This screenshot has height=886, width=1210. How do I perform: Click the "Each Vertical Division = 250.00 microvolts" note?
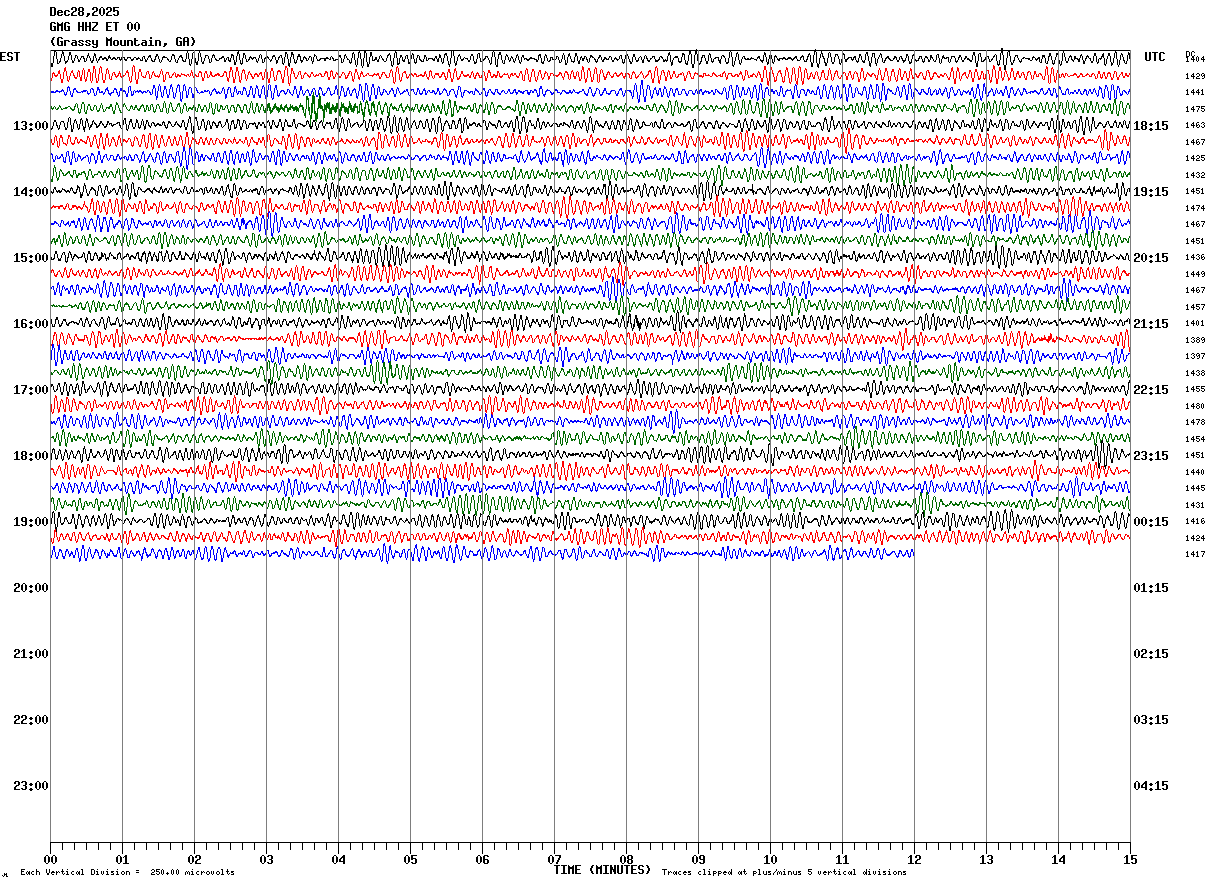click(x=127, y=872)
